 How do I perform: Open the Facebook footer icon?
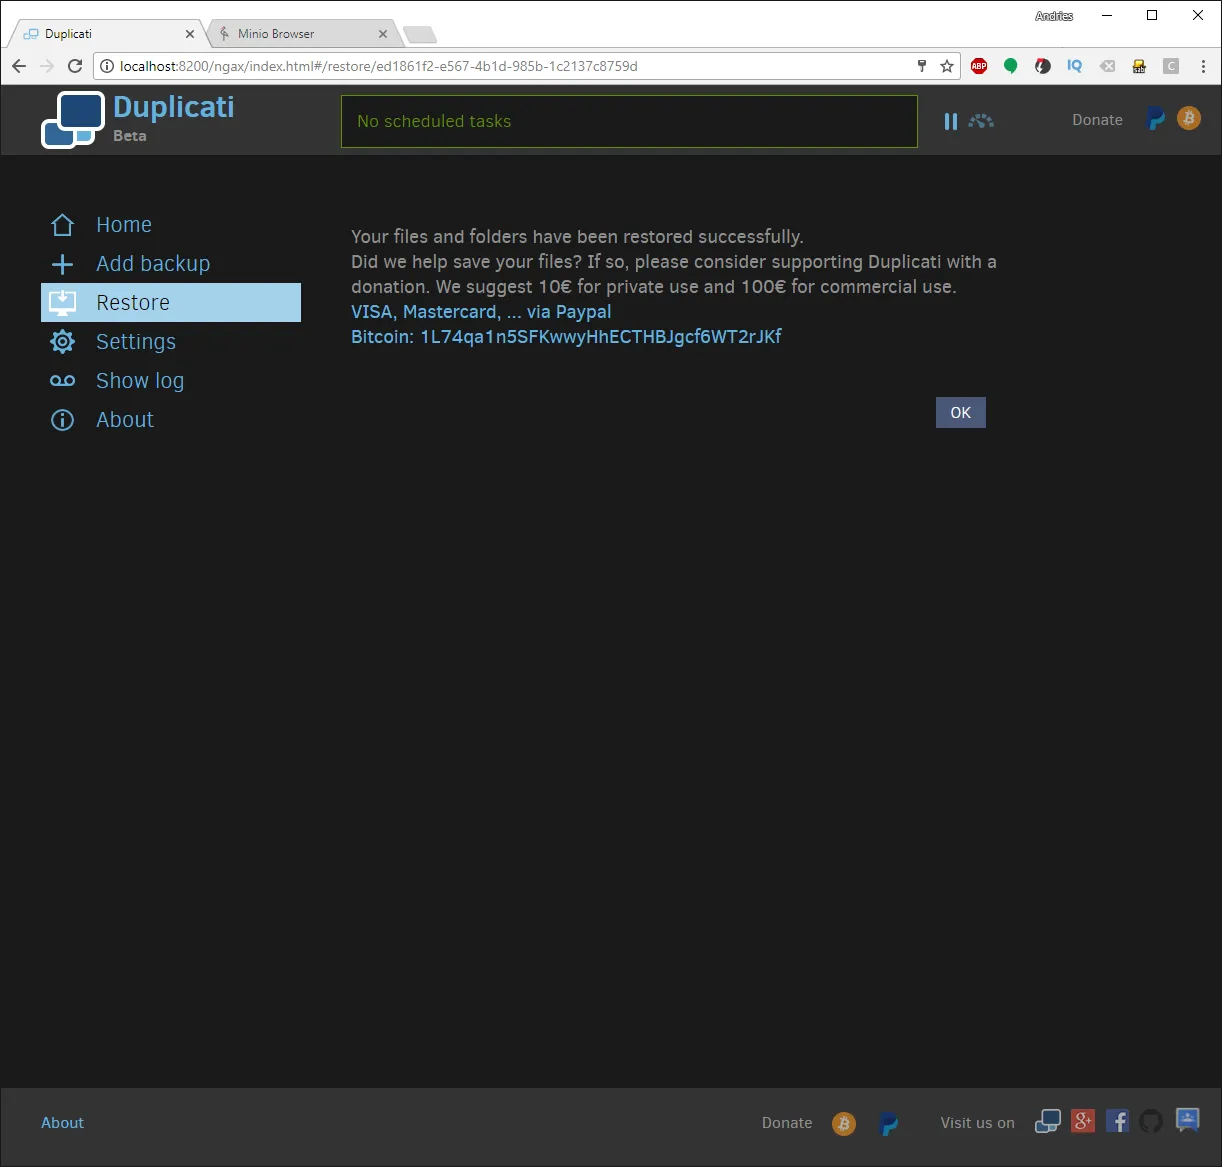[x=1118, y=1121]
